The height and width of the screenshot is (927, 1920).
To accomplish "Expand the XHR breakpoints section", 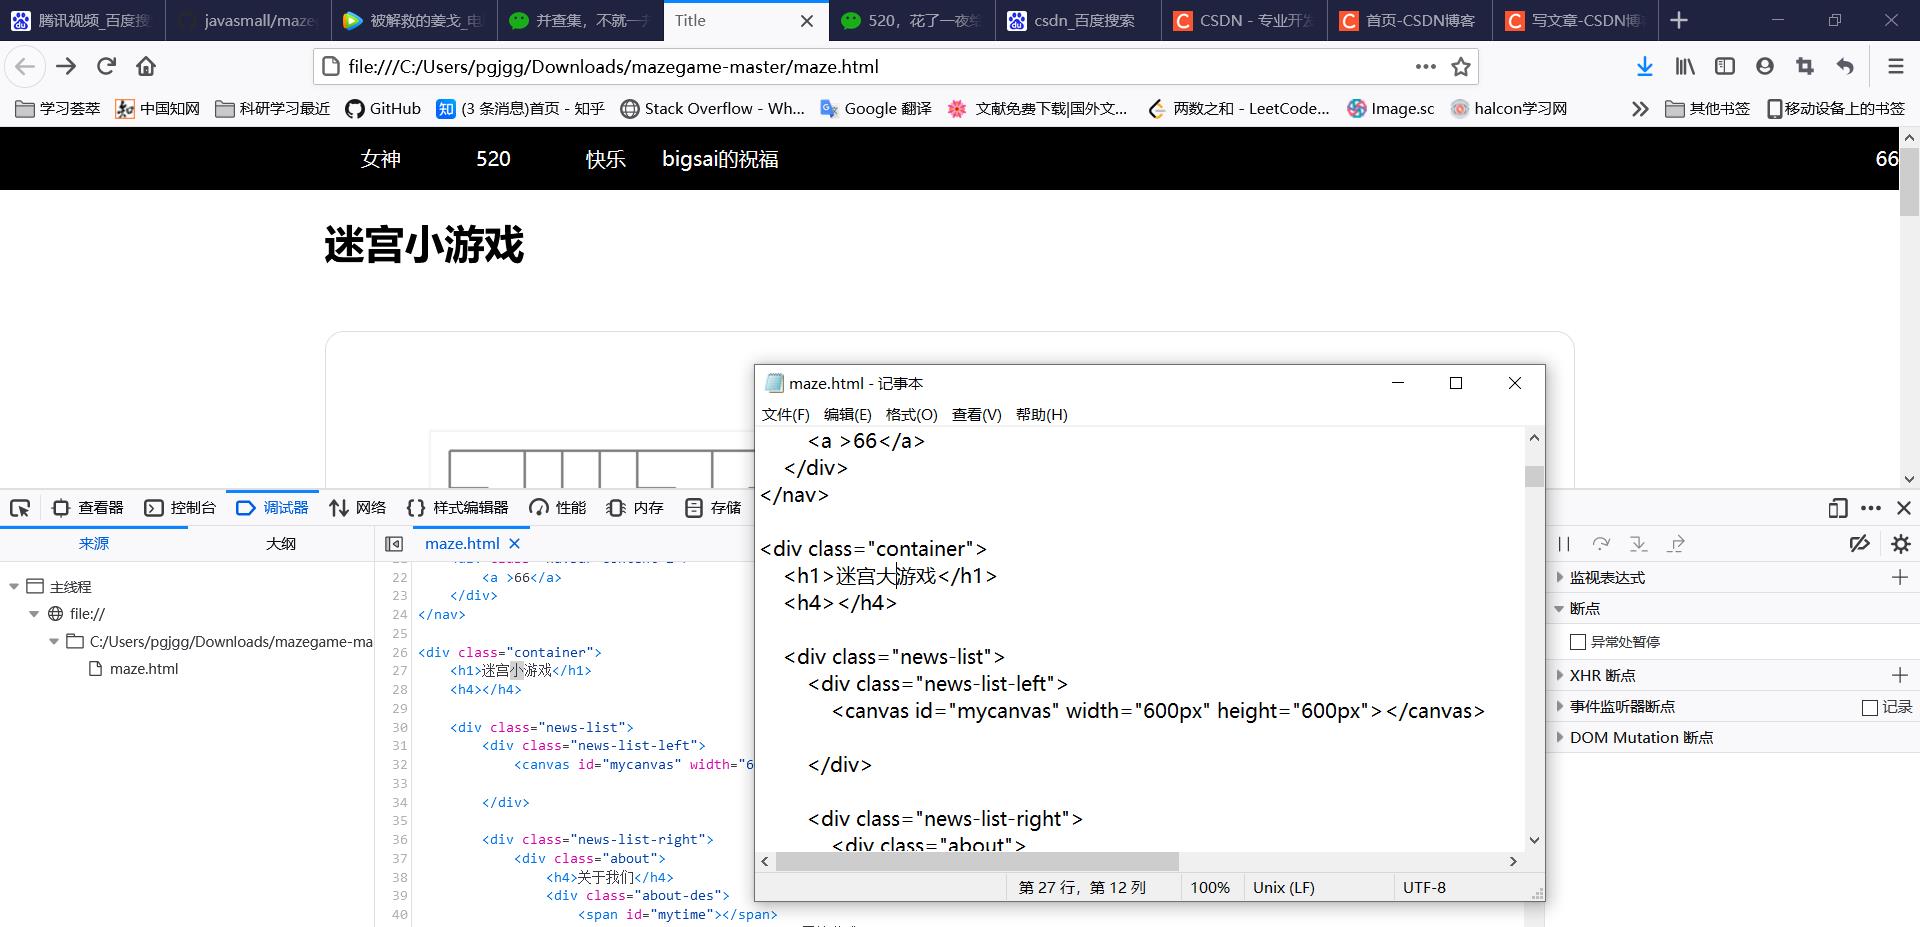I will pyautogui.click(x=1559, y=675).
